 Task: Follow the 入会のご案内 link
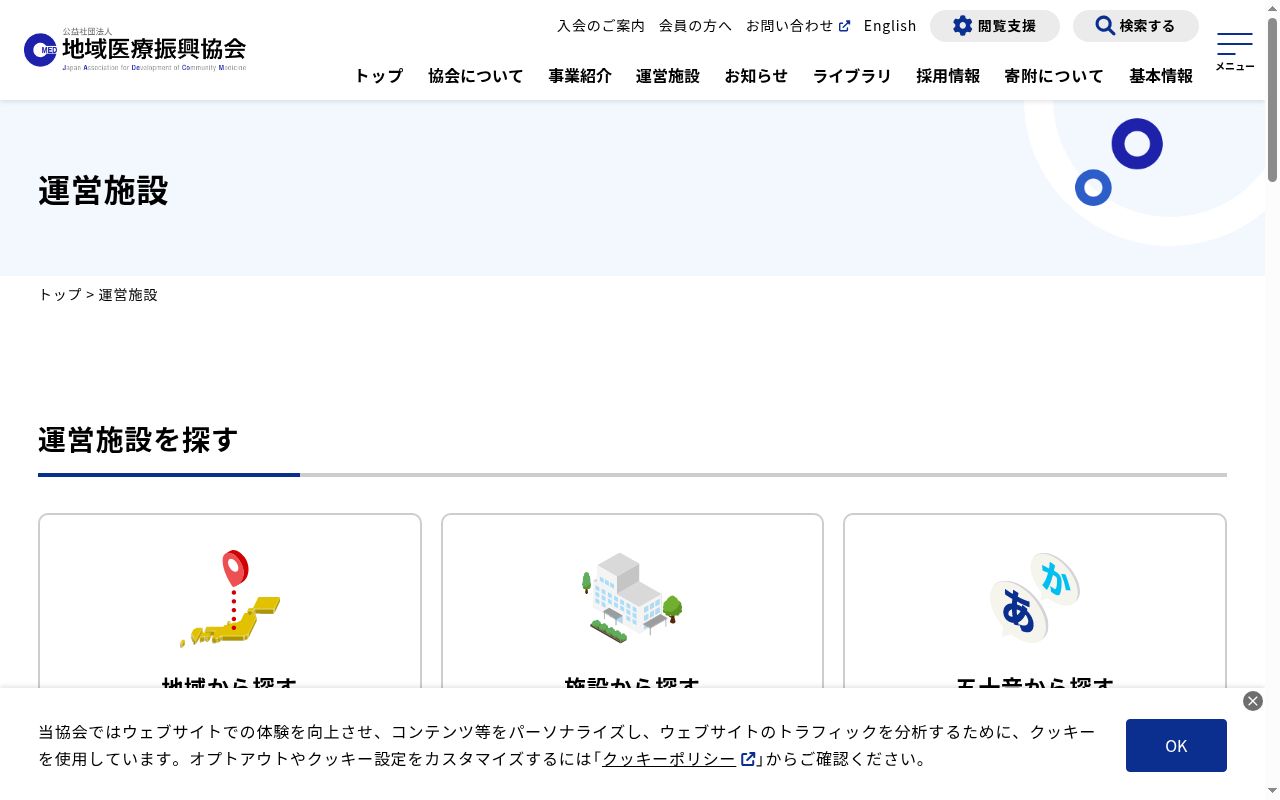[601, 26]
